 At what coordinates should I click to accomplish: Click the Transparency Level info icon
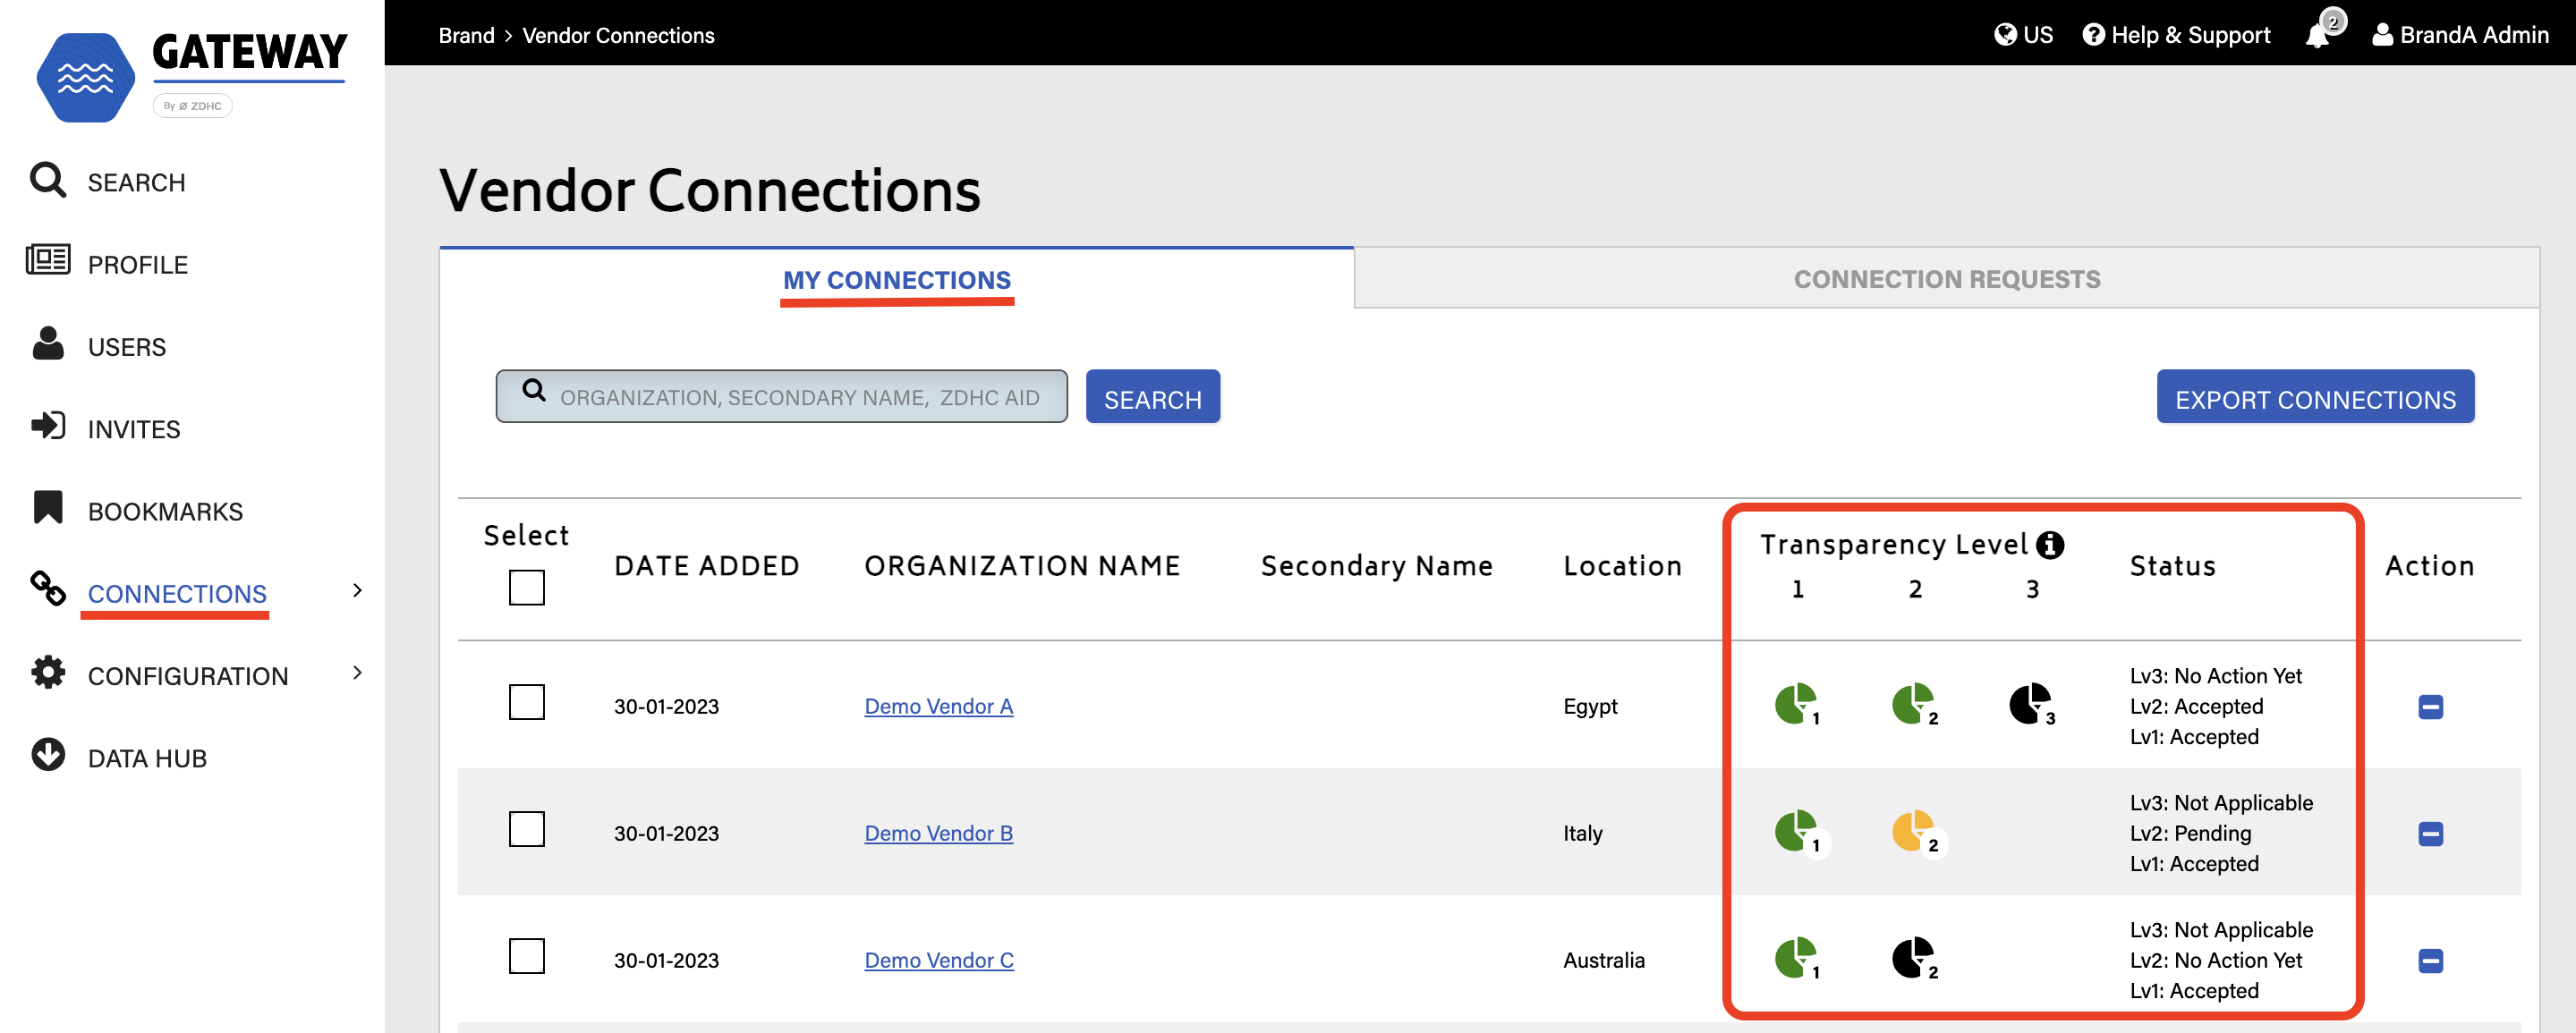tap(2050, 545)
